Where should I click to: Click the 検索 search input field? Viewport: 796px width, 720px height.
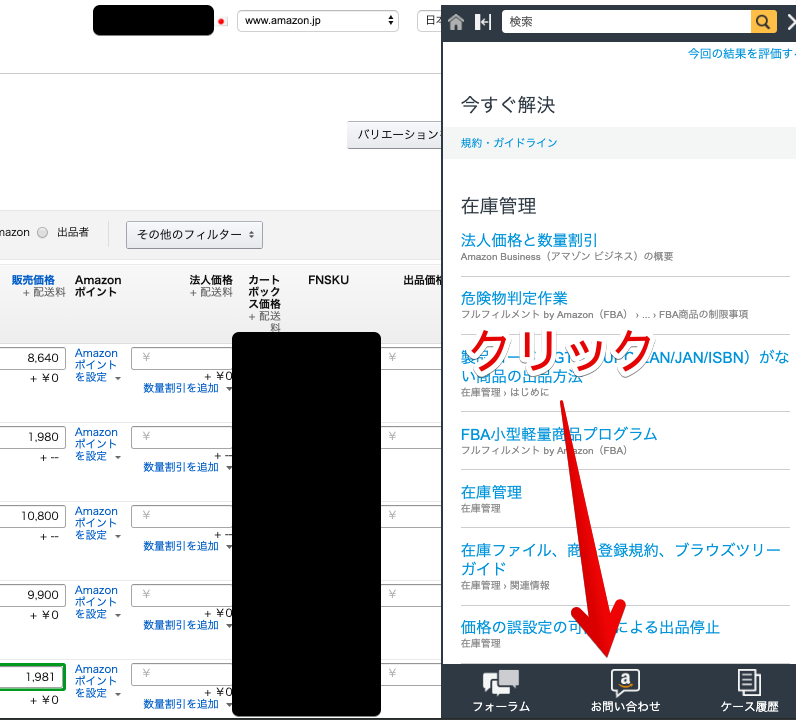click(626, 22)
